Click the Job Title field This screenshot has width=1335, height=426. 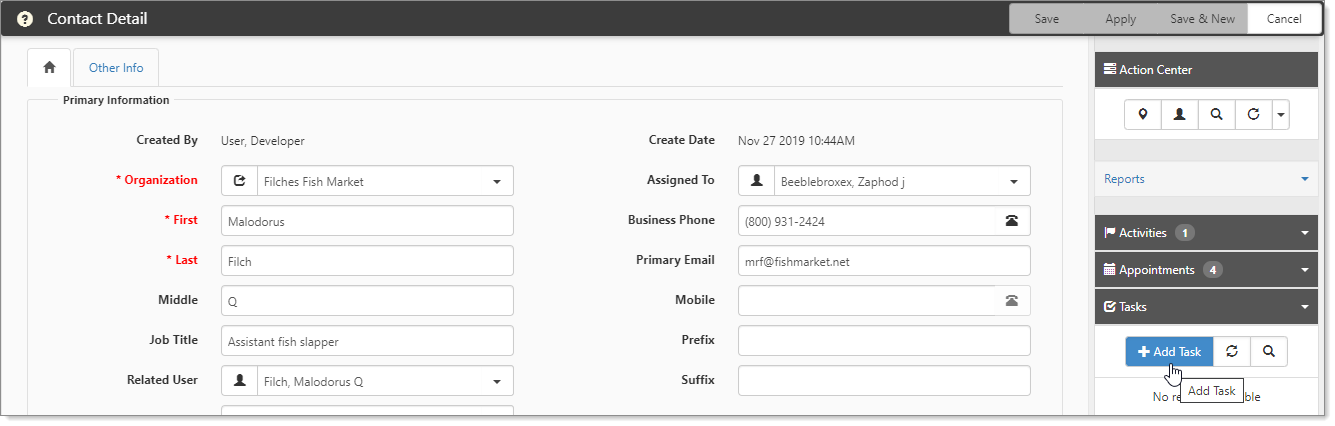point(367,341)
